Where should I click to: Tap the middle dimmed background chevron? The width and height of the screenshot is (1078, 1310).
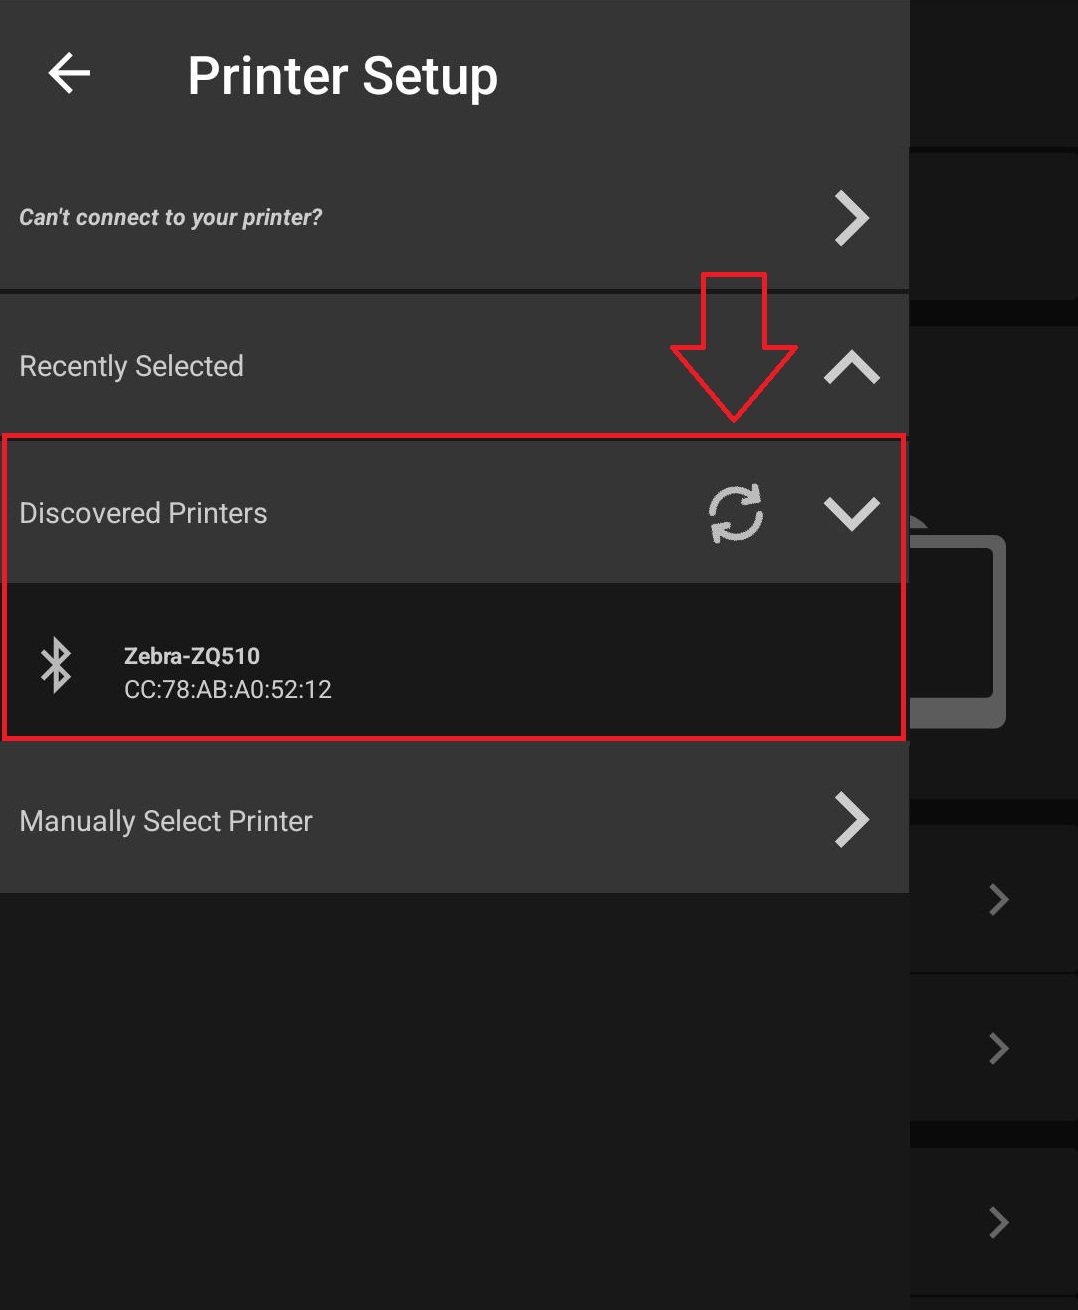point(998,1048)
